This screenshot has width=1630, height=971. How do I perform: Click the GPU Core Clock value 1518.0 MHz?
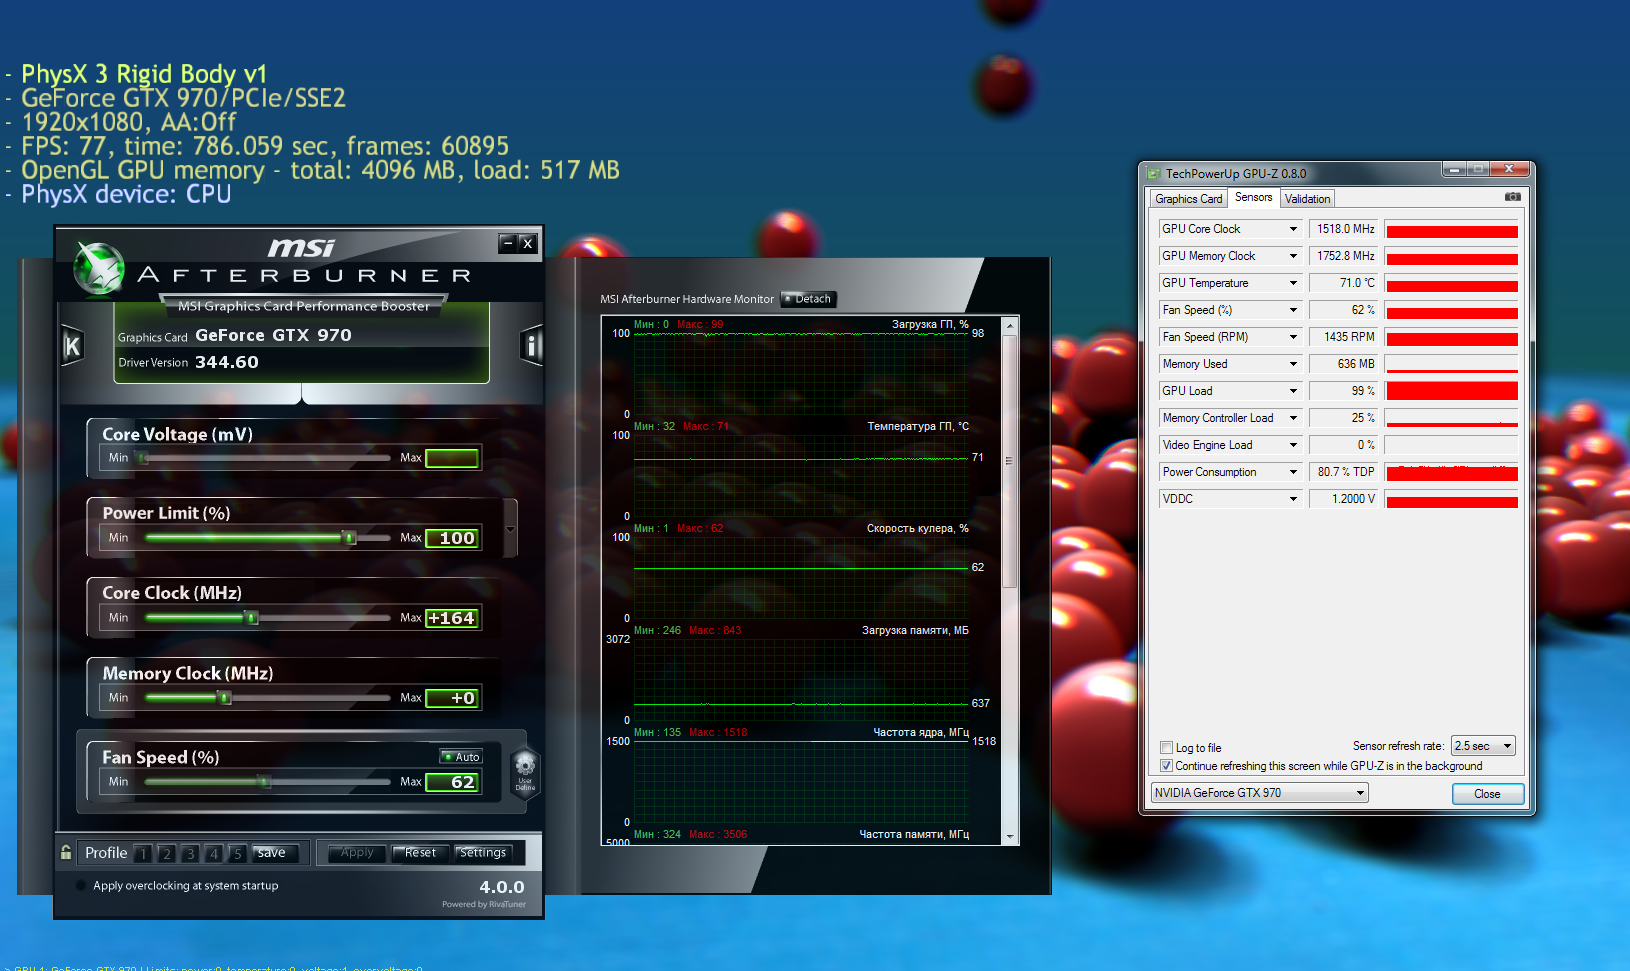tap(1343, 229)
